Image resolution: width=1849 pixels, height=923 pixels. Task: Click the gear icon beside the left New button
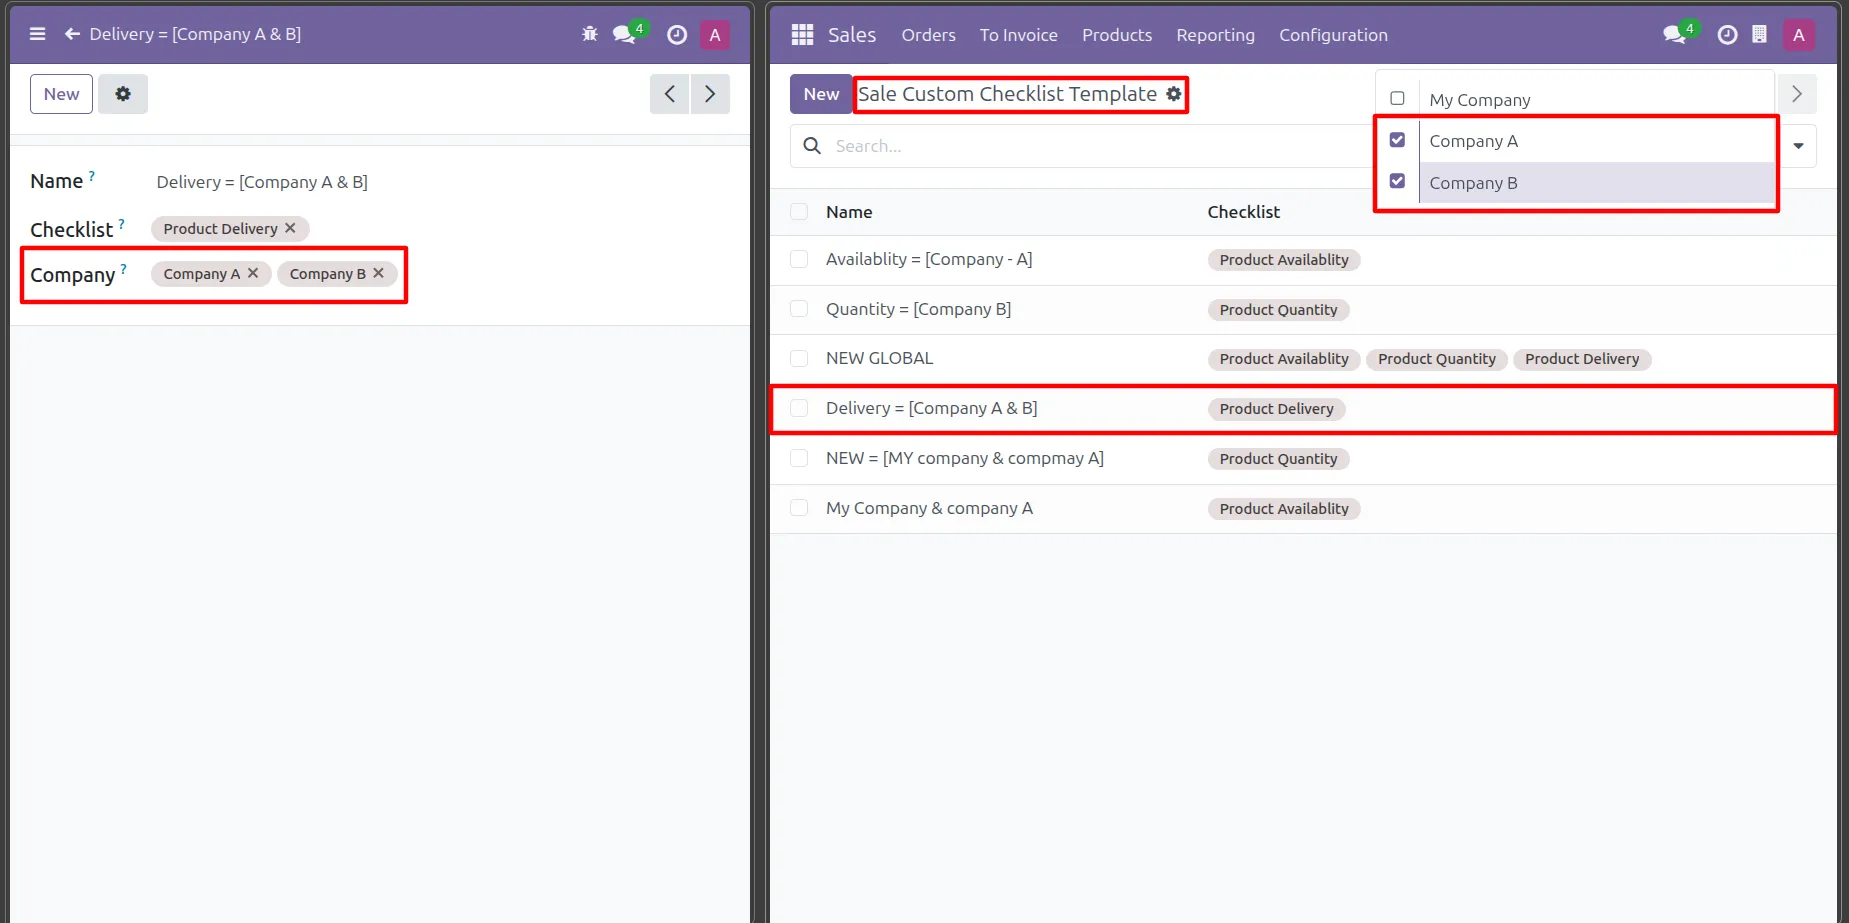coord(123,94)
